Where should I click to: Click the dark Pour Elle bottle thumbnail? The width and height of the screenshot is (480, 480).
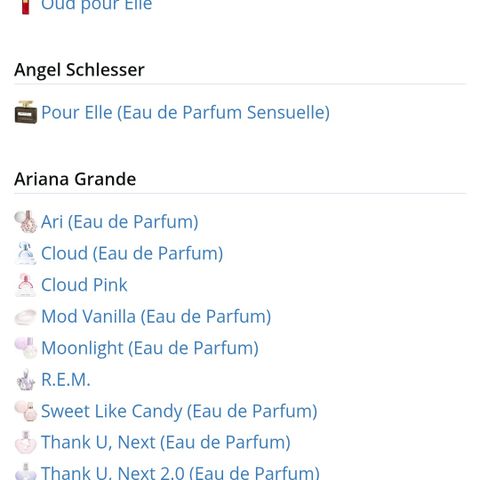26,112
